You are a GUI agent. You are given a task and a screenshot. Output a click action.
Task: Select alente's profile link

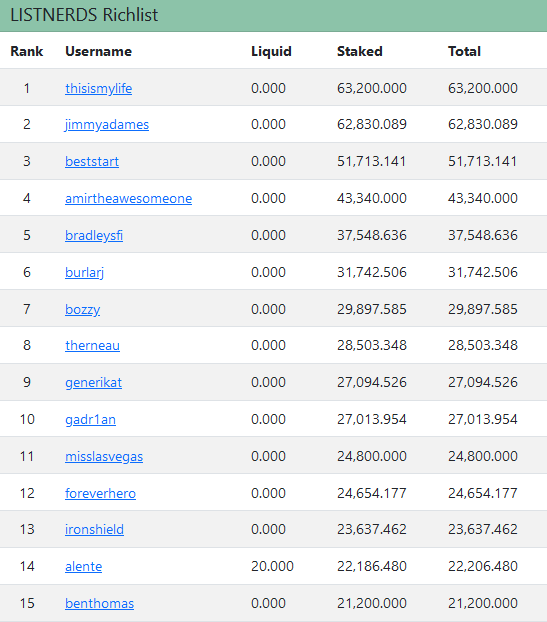[x=84, y=566]
